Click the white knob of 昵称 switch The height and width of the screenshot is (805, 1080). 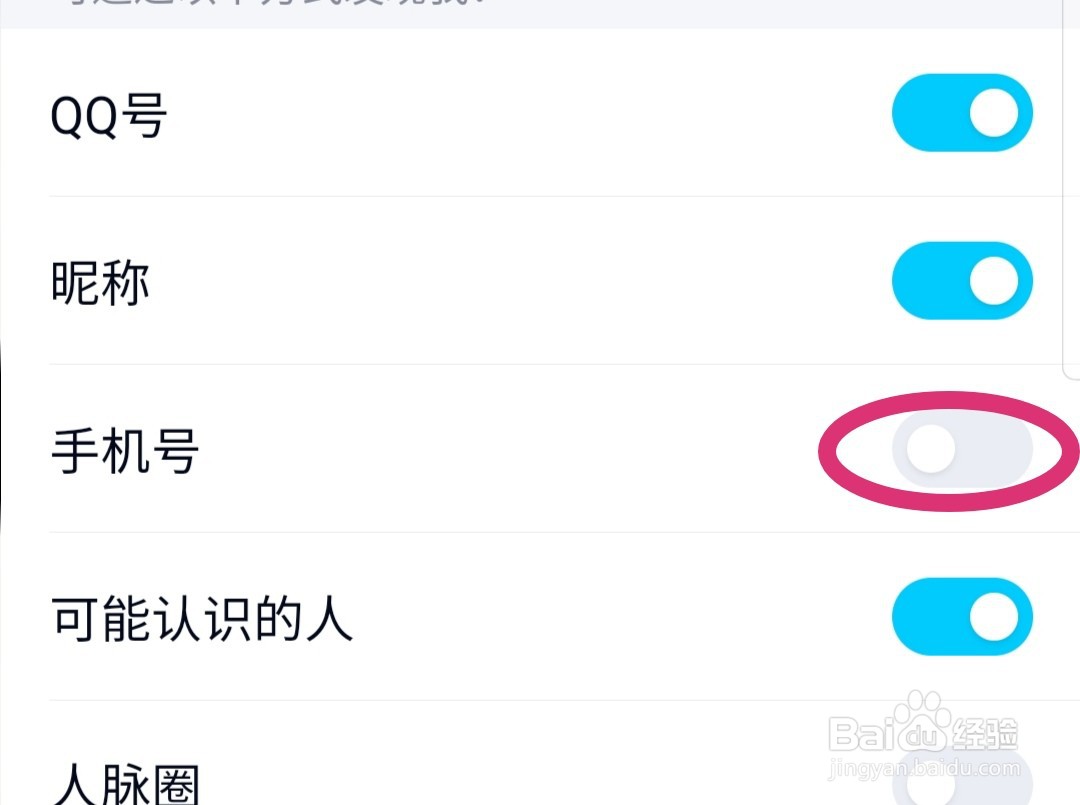[x=994, y=281]
